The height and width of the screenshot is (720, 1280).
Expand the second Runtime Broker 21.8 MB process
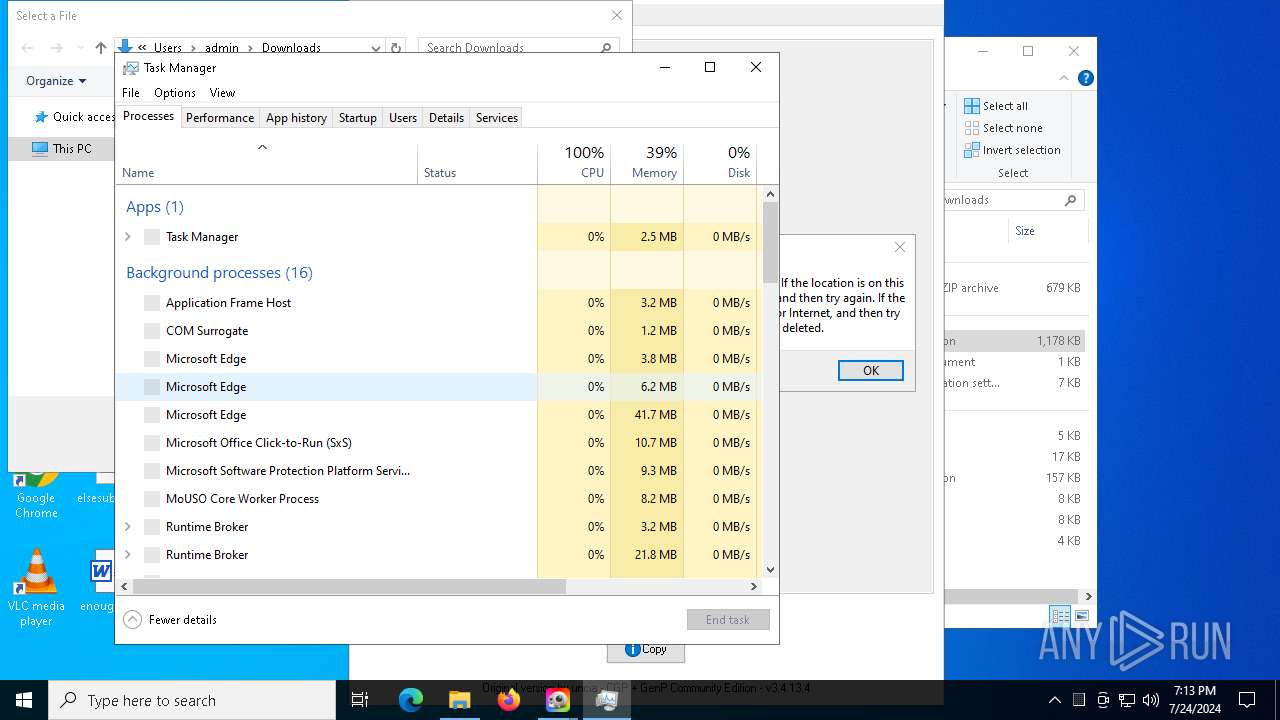(x=127, y=555)
